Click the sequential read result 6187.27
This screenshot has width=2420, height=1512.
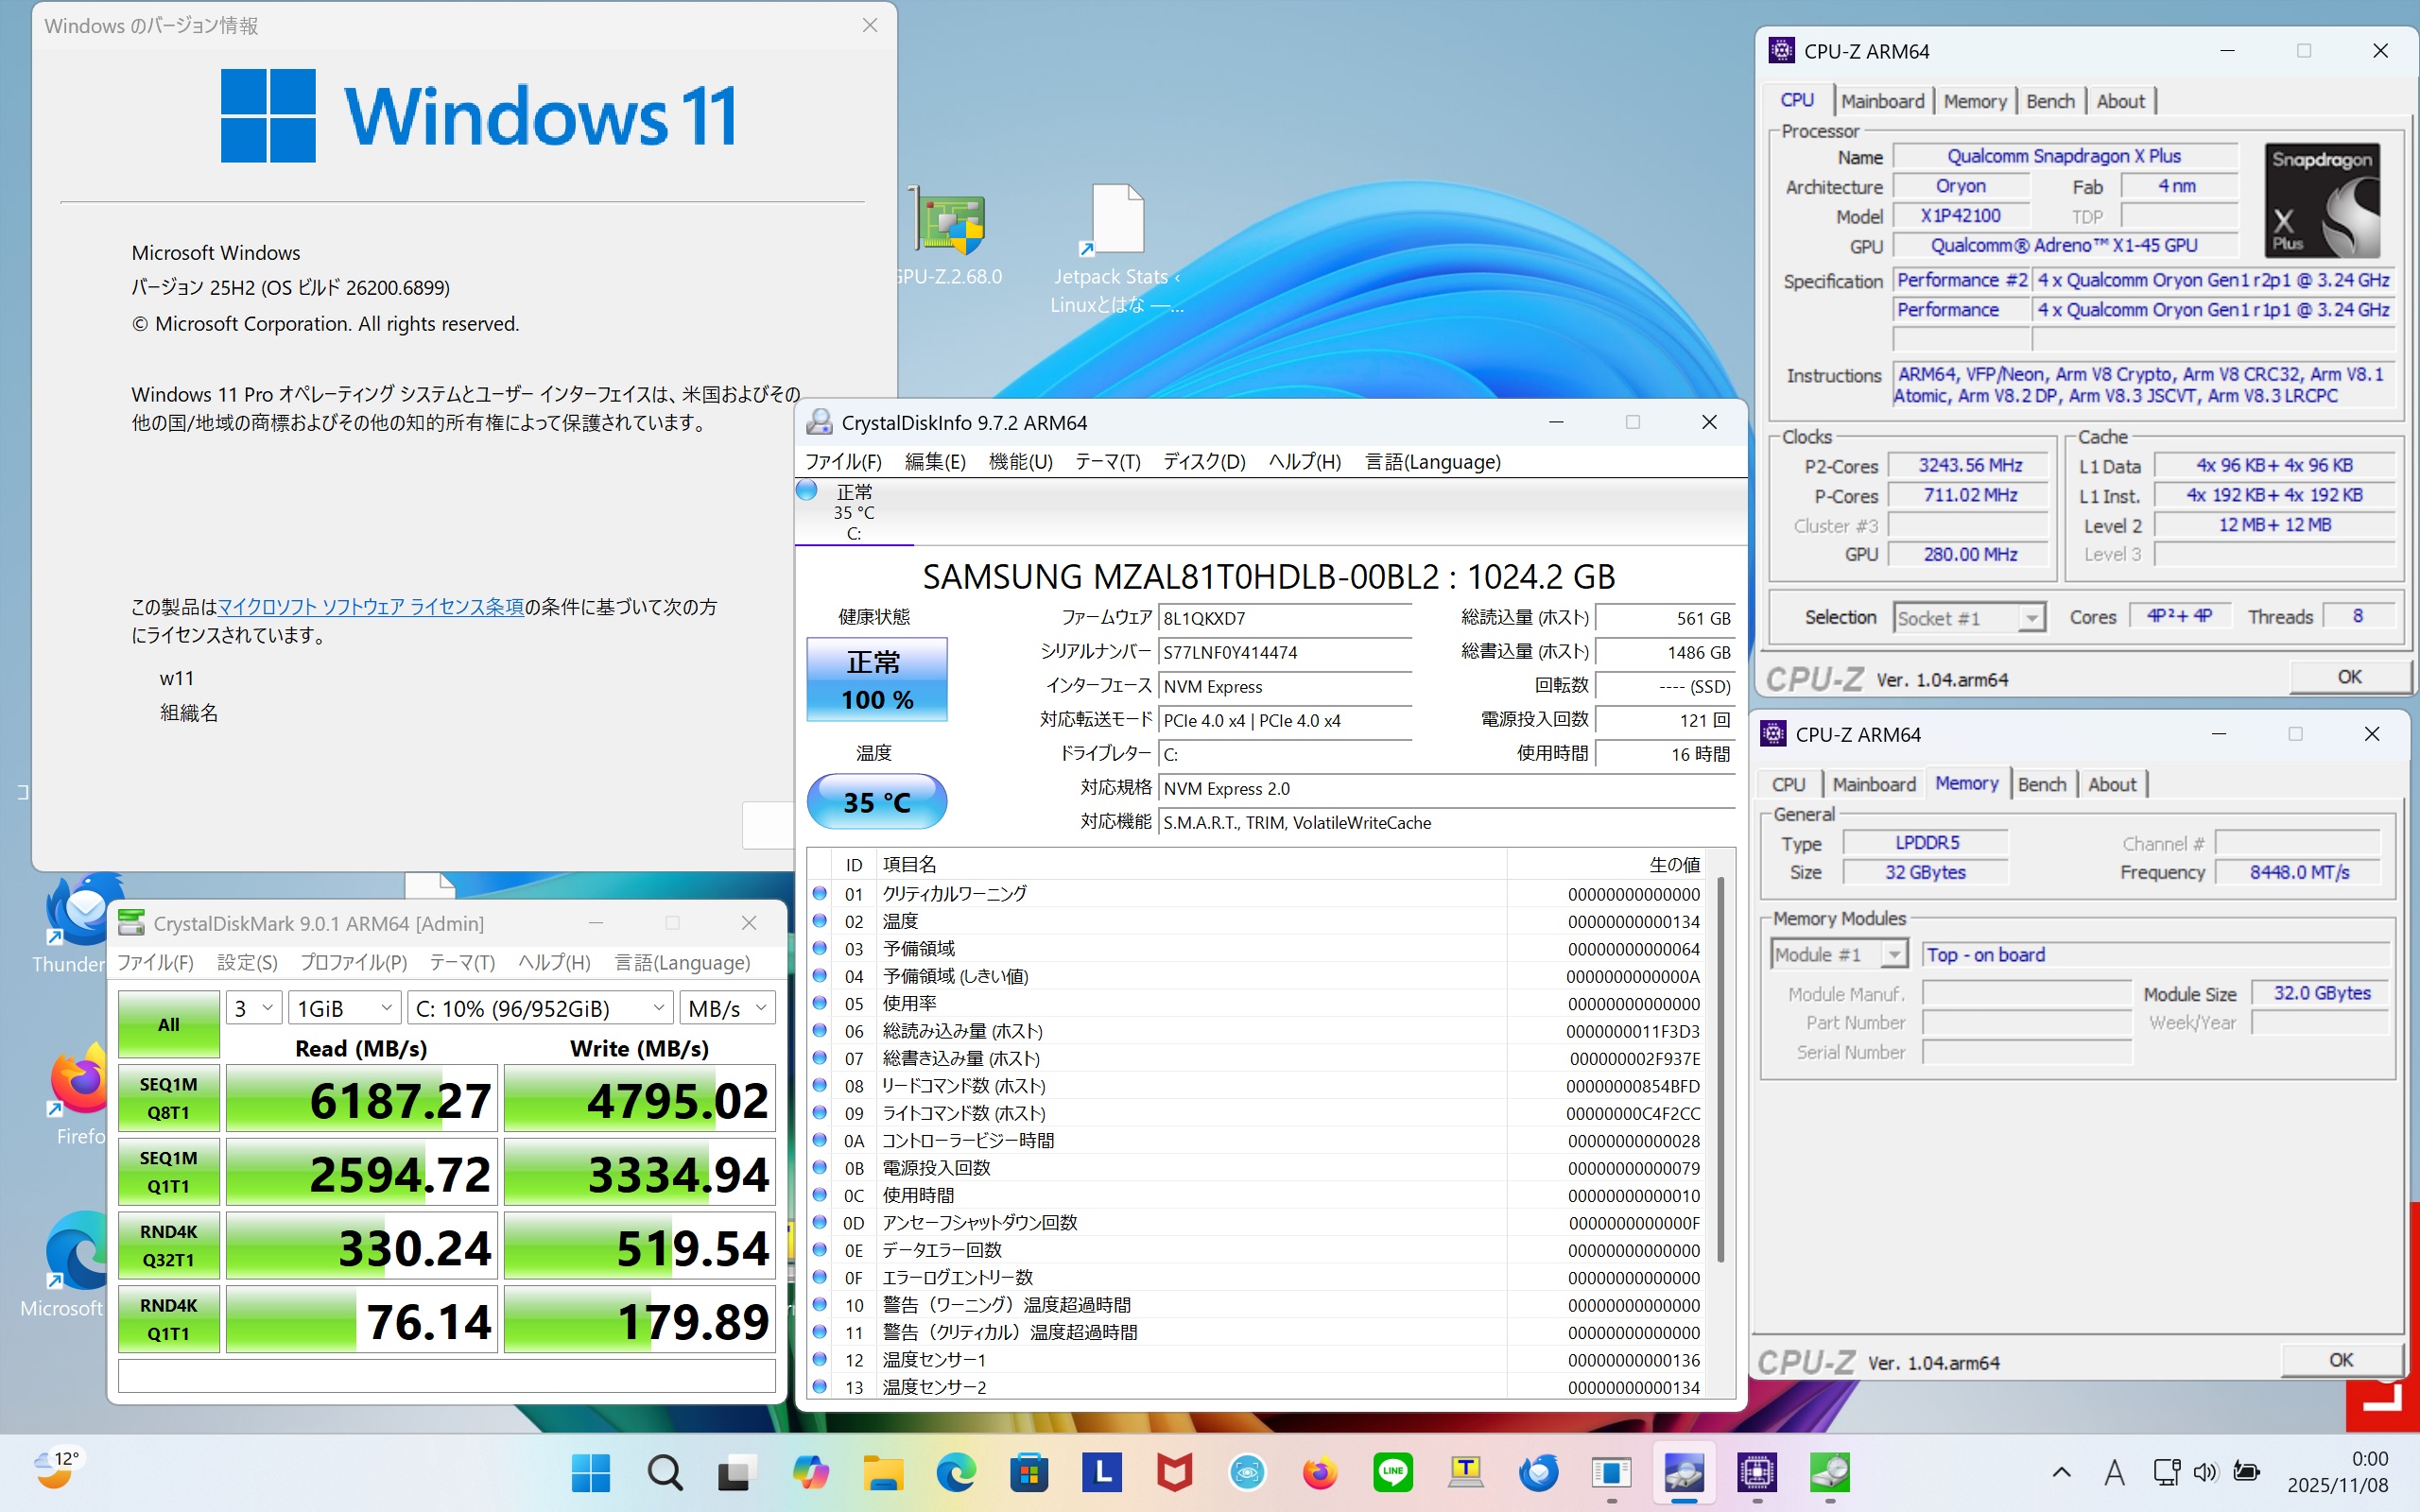pos(362,1100)
